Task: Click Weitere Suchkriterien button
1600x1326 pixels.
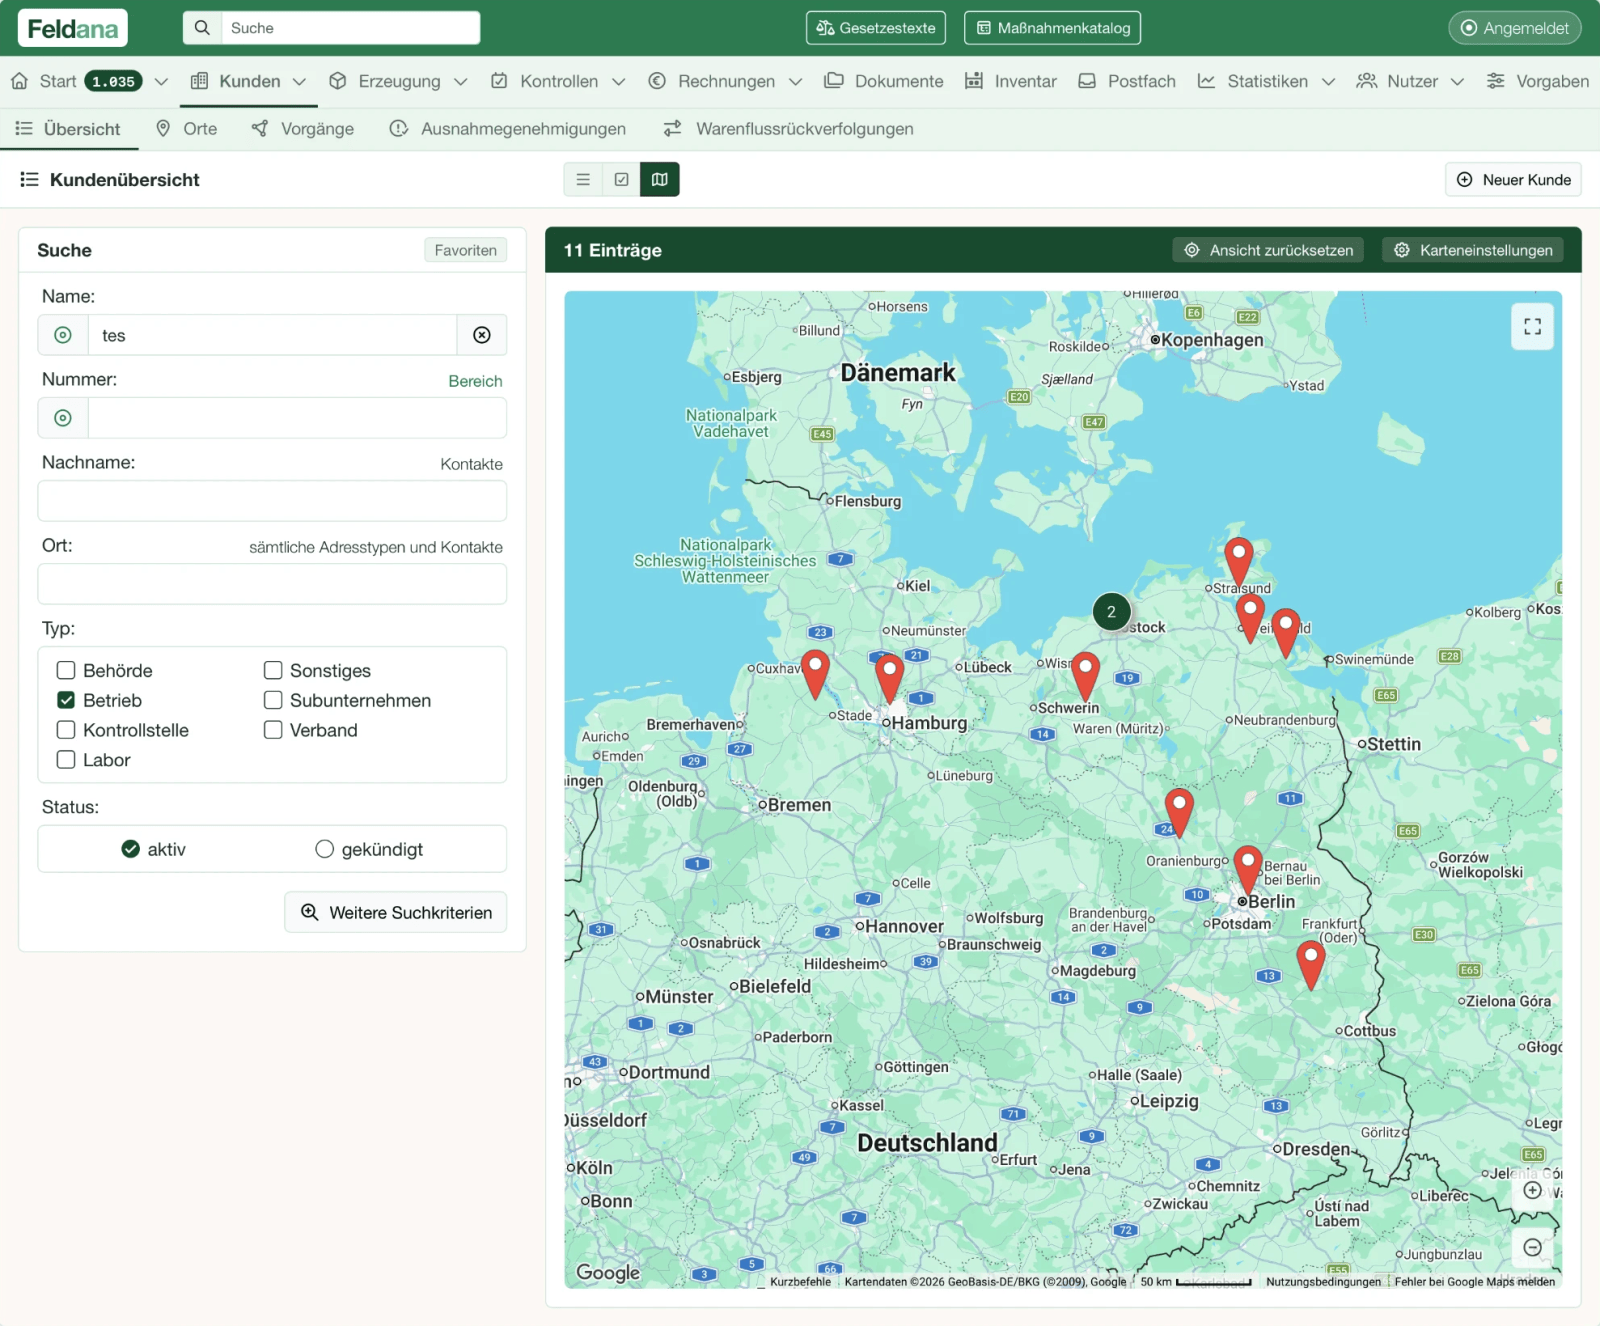Action: 396,912
